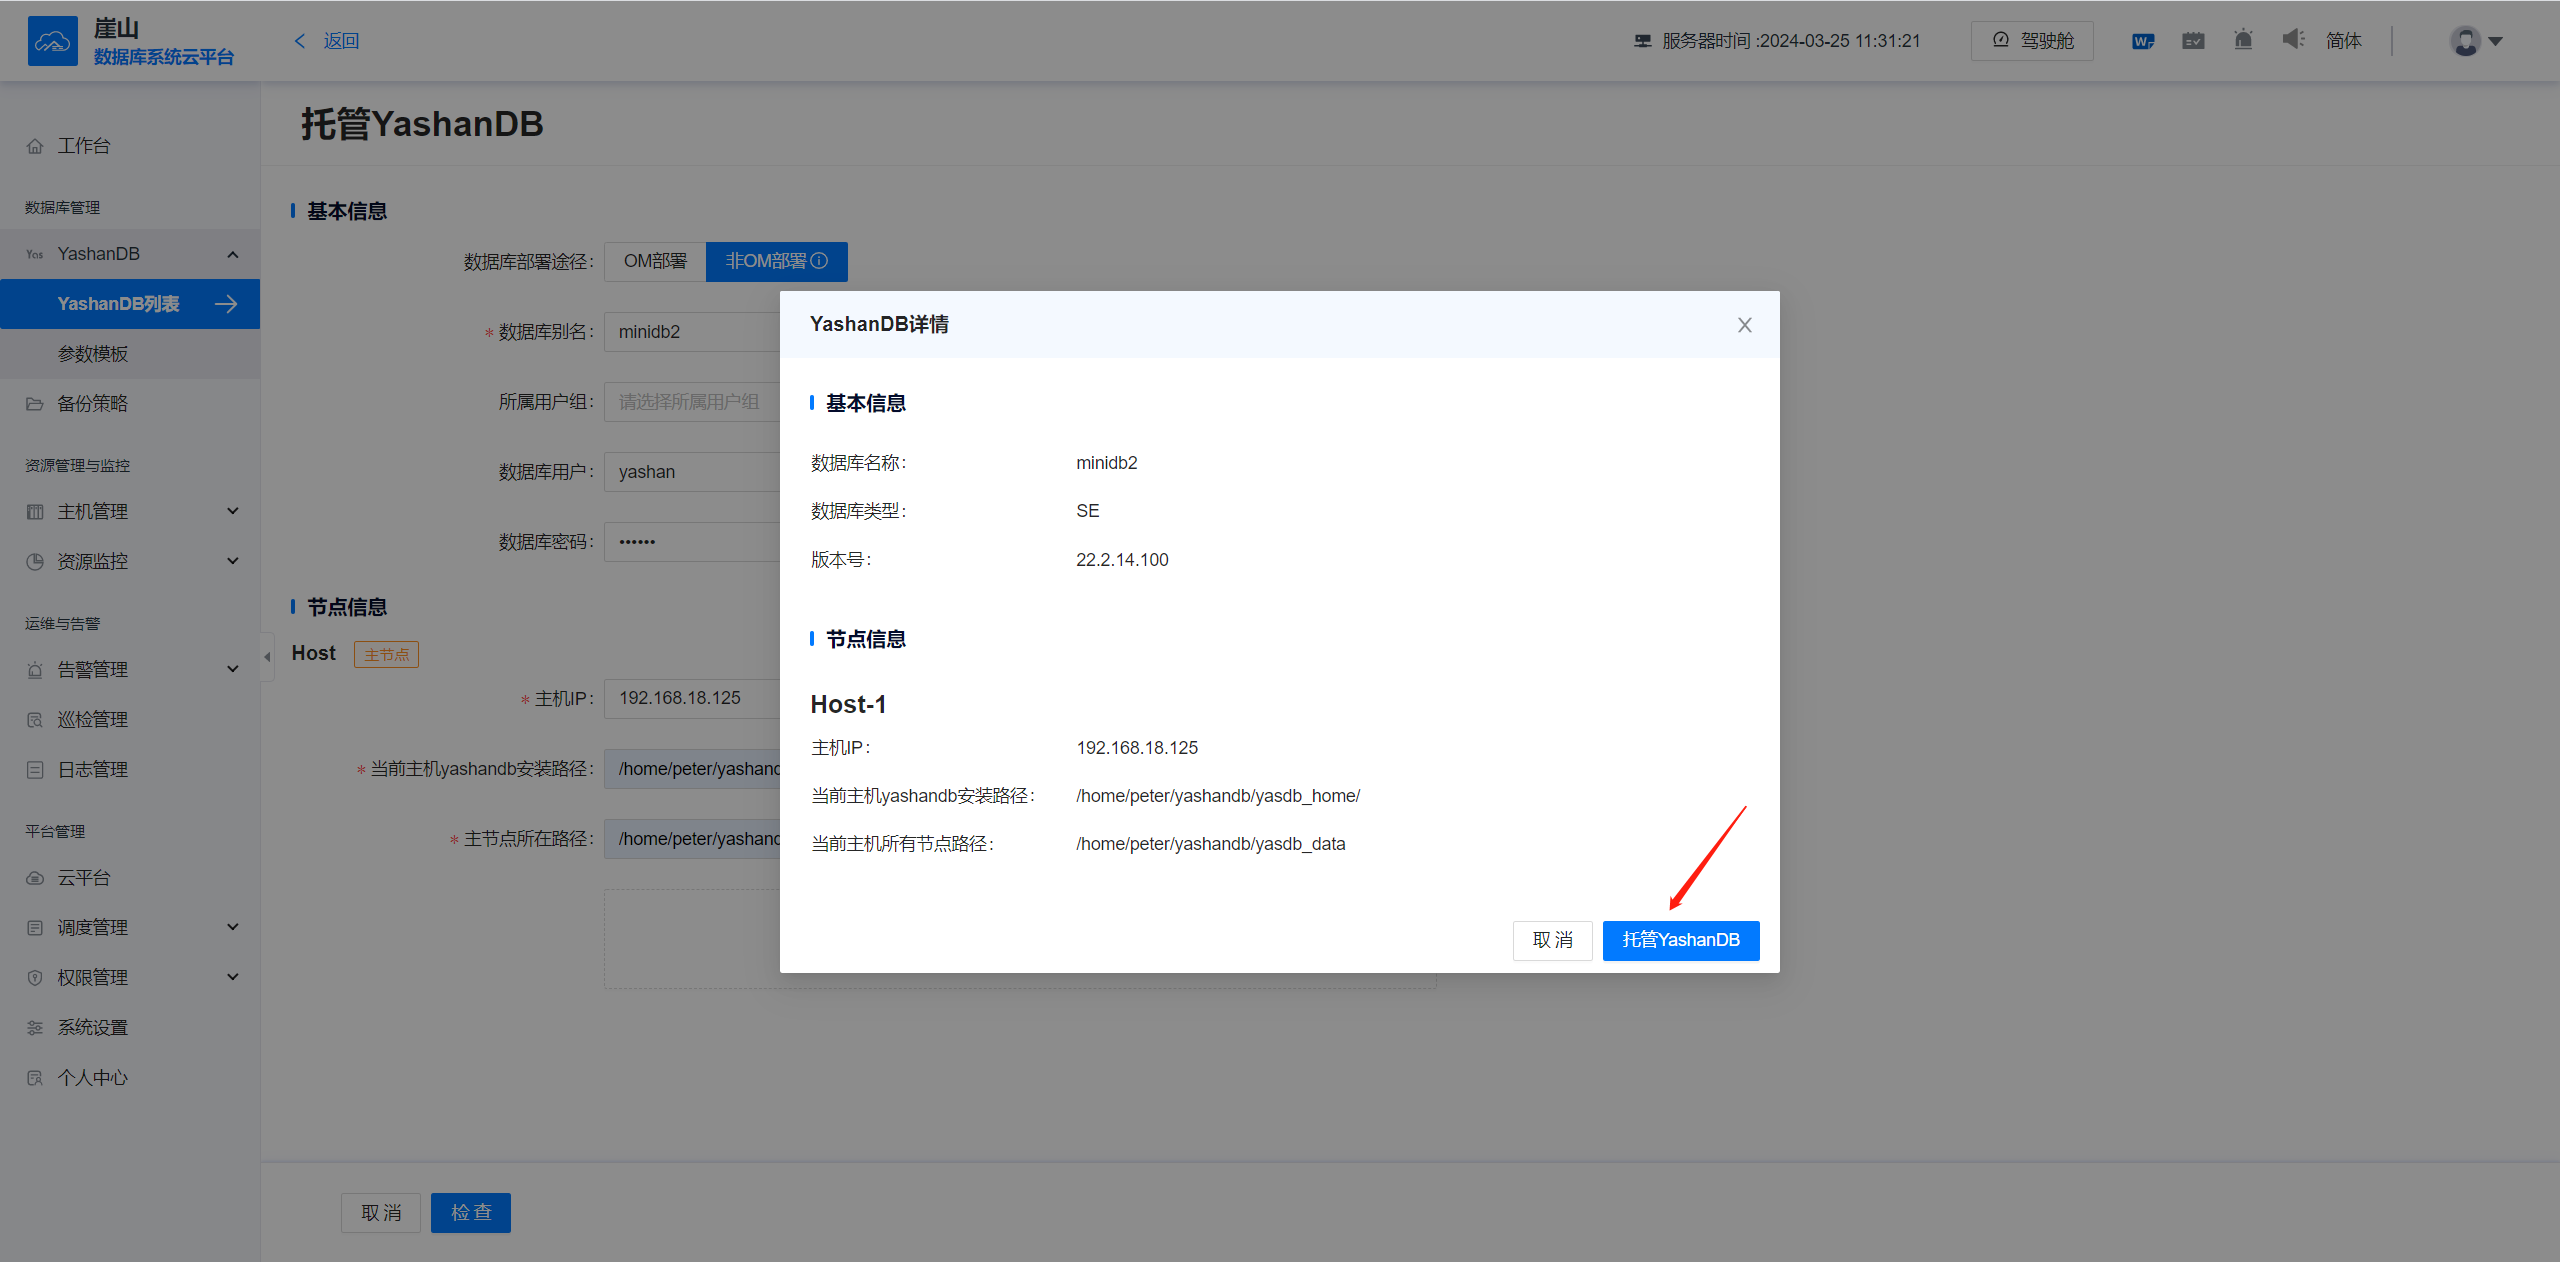This screenshot has height=1262, width=2560.
Task: Go to 工作台 in the sidebar
Action: (84, 146)
